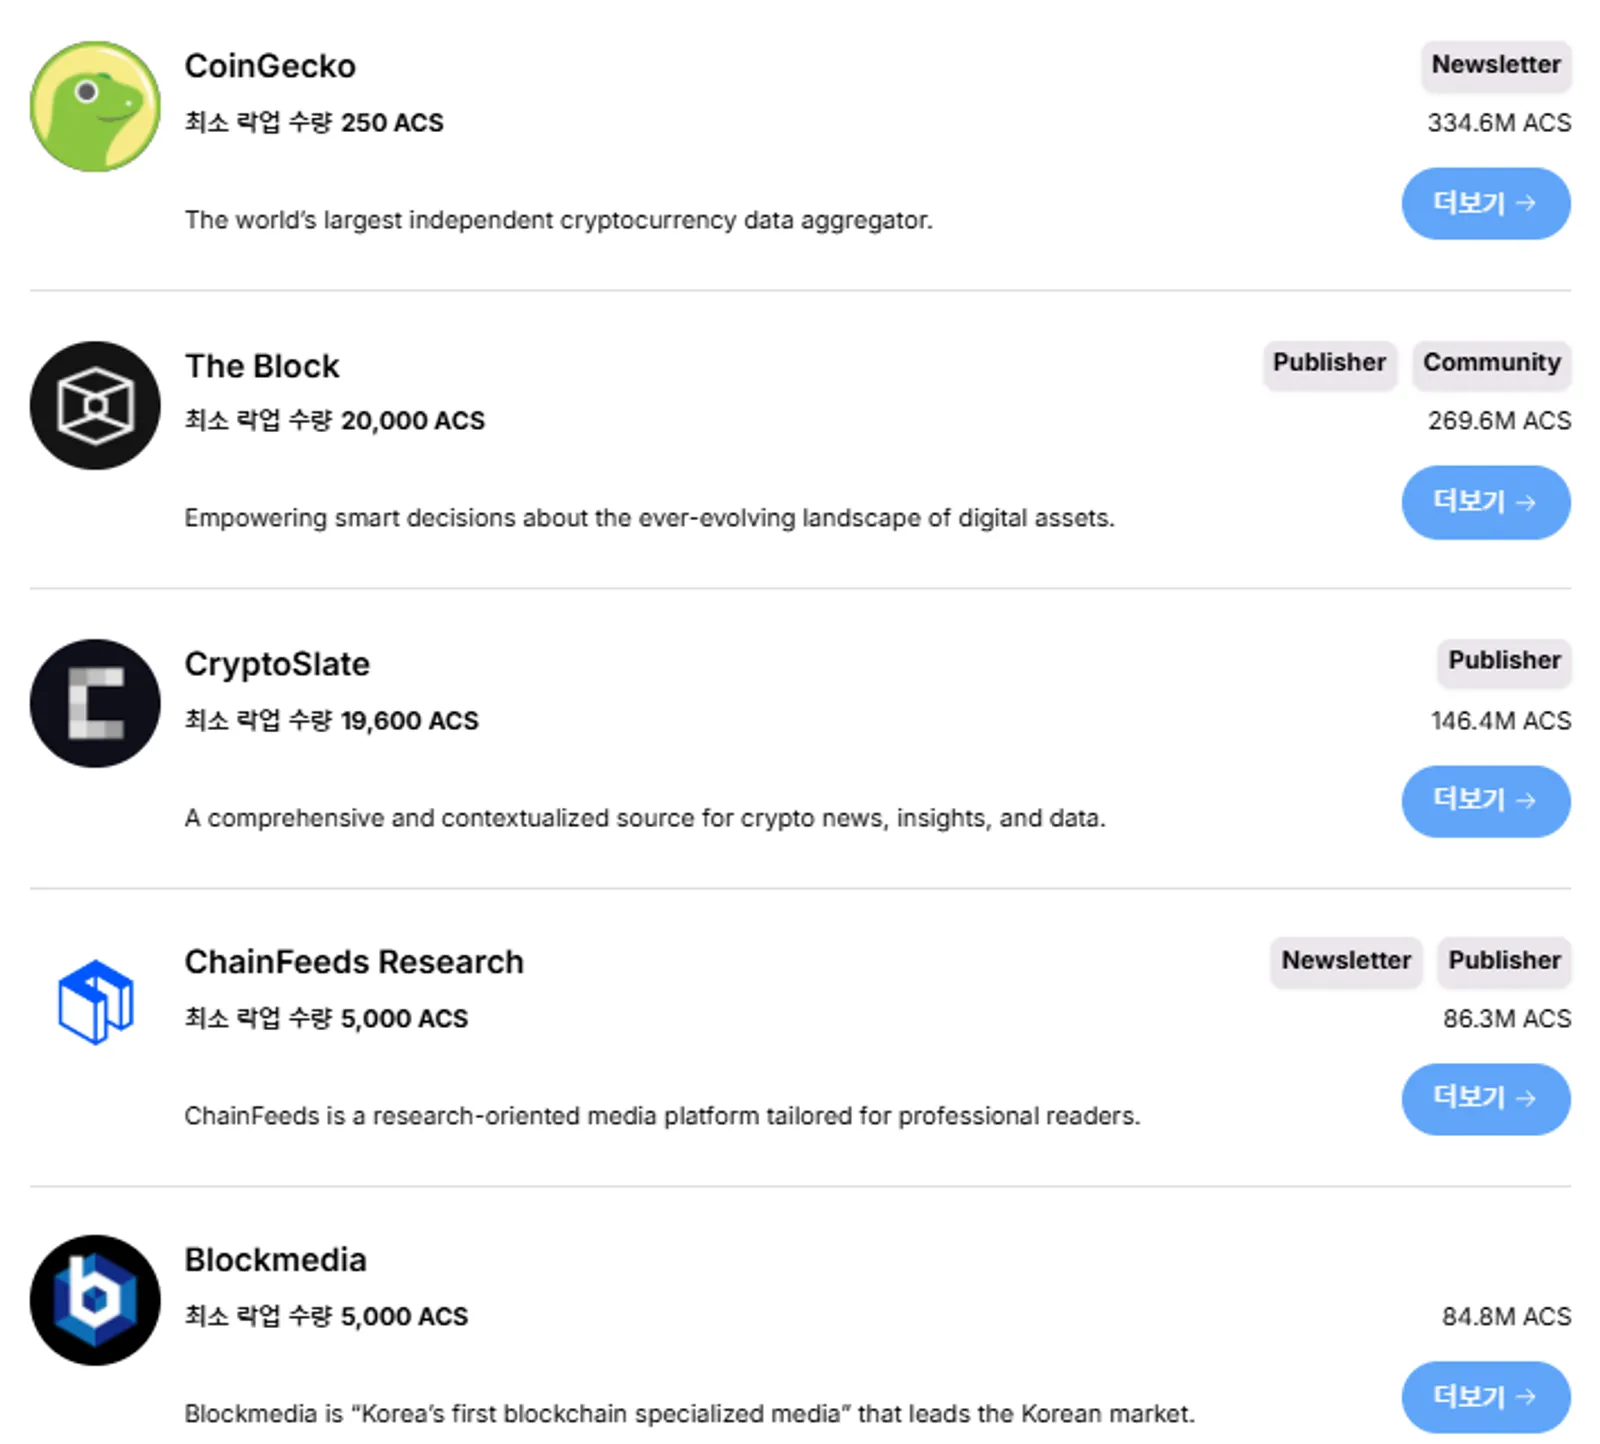Open the Blockmedia title link

coord(275,1260)
